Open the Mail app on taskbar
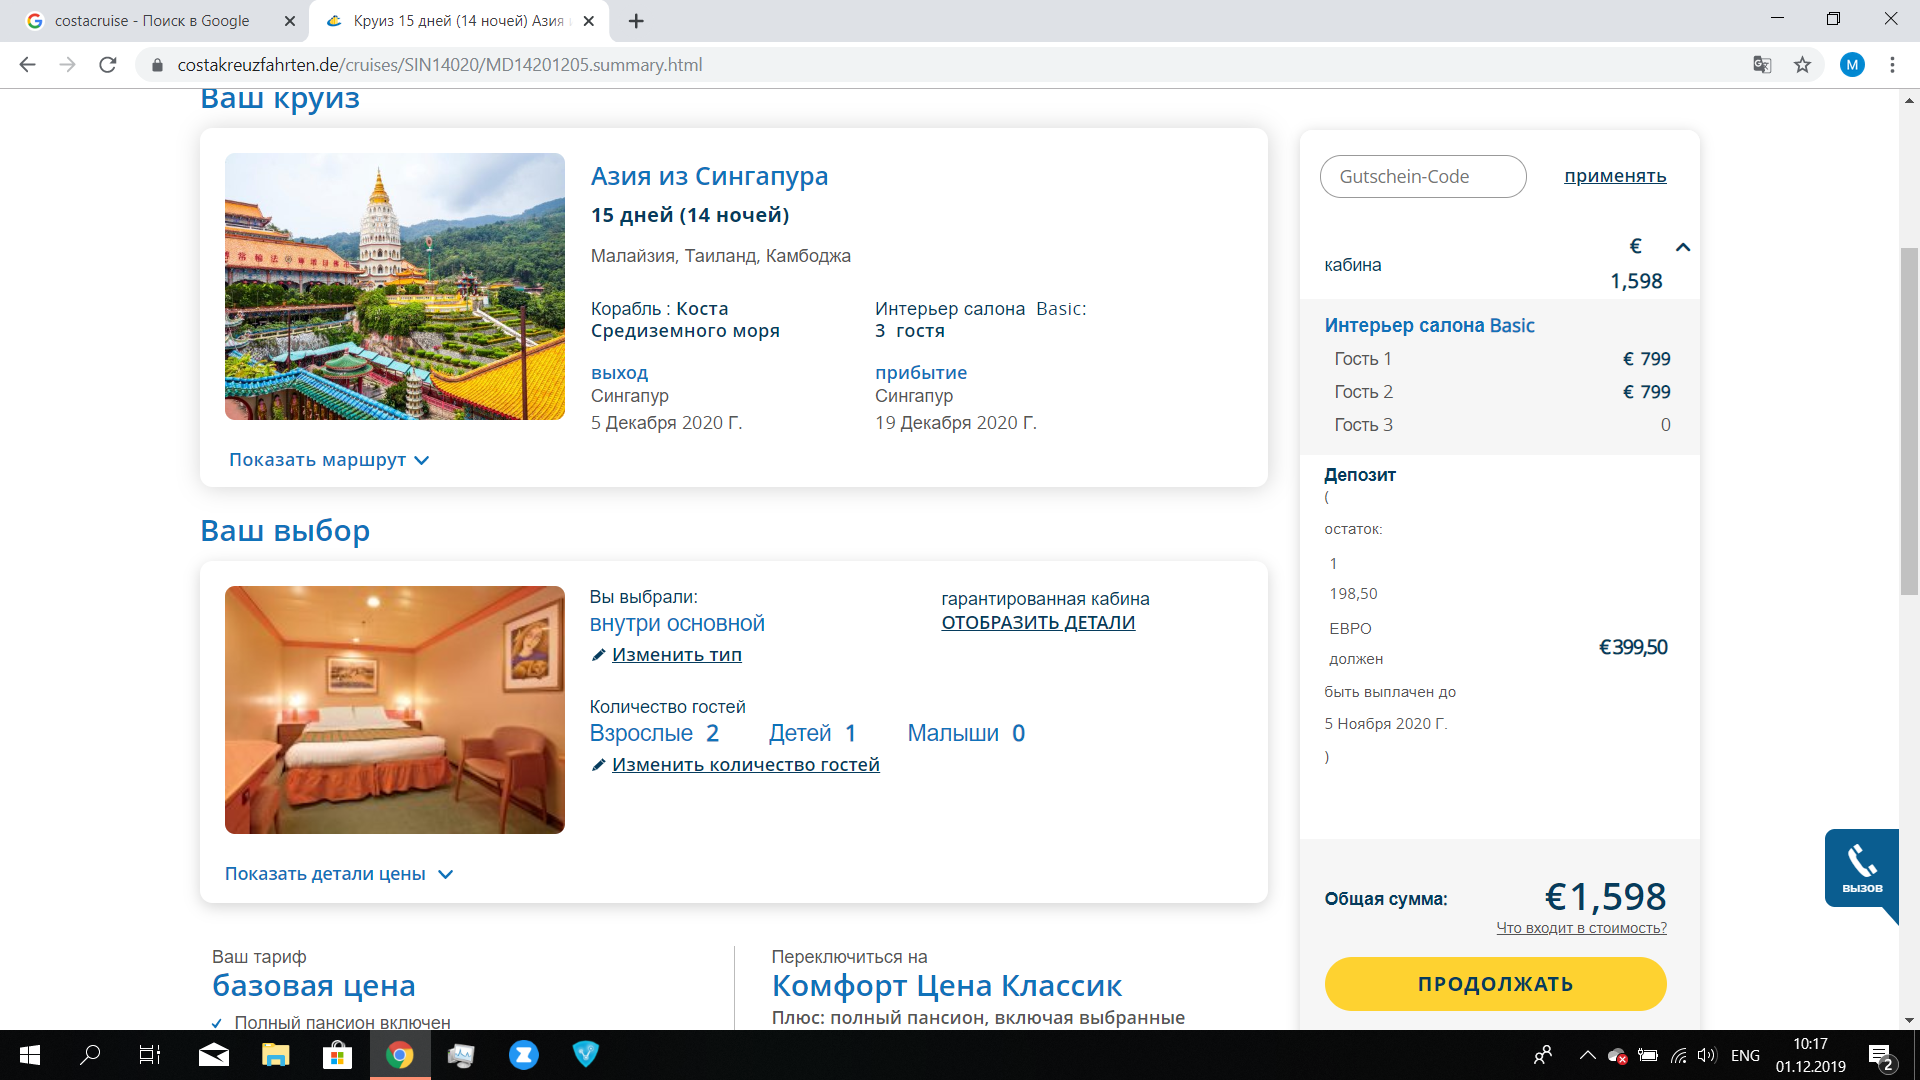Screen dimensions: 1920x1080 (x=214, y=1055)
